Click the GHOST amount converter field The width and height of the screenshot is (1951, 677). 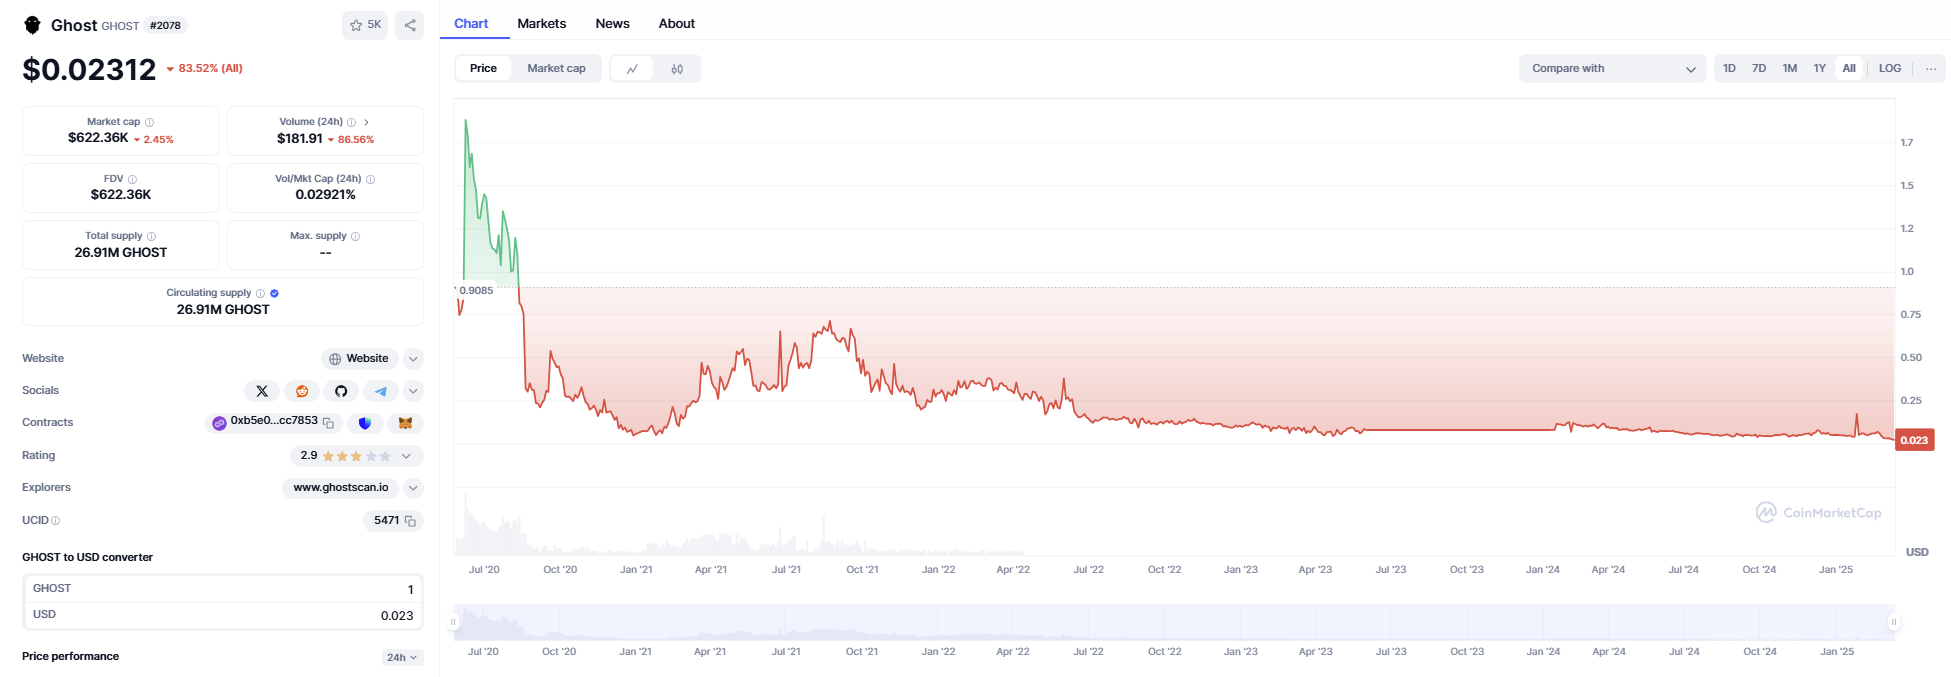coord(223,589)
